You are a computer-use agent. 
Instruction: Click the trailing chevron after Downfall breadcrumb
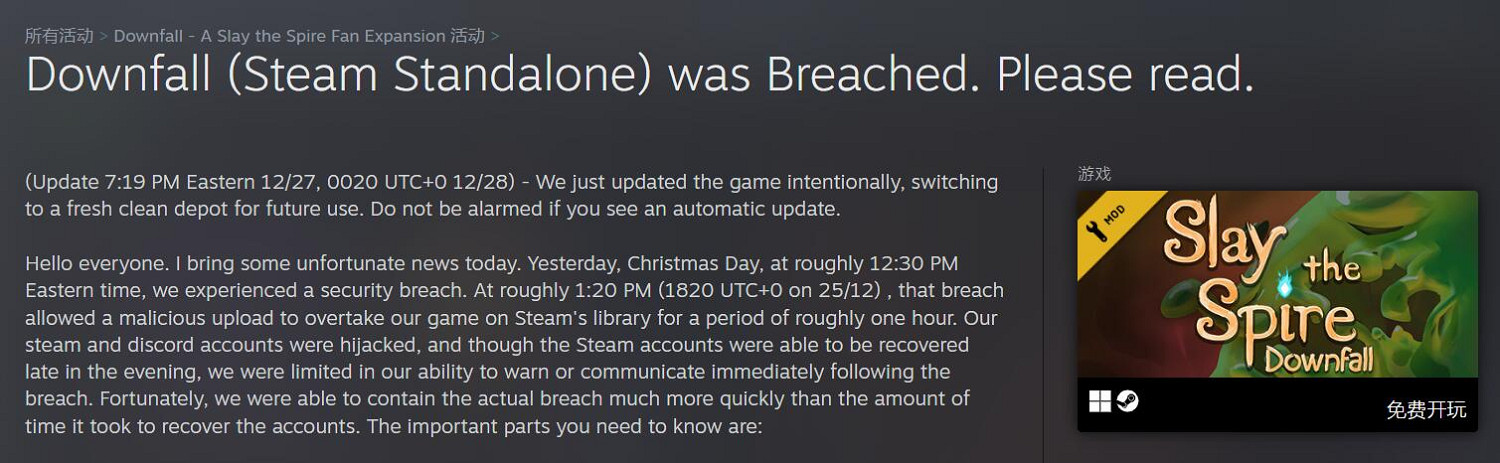pos(495,36)
